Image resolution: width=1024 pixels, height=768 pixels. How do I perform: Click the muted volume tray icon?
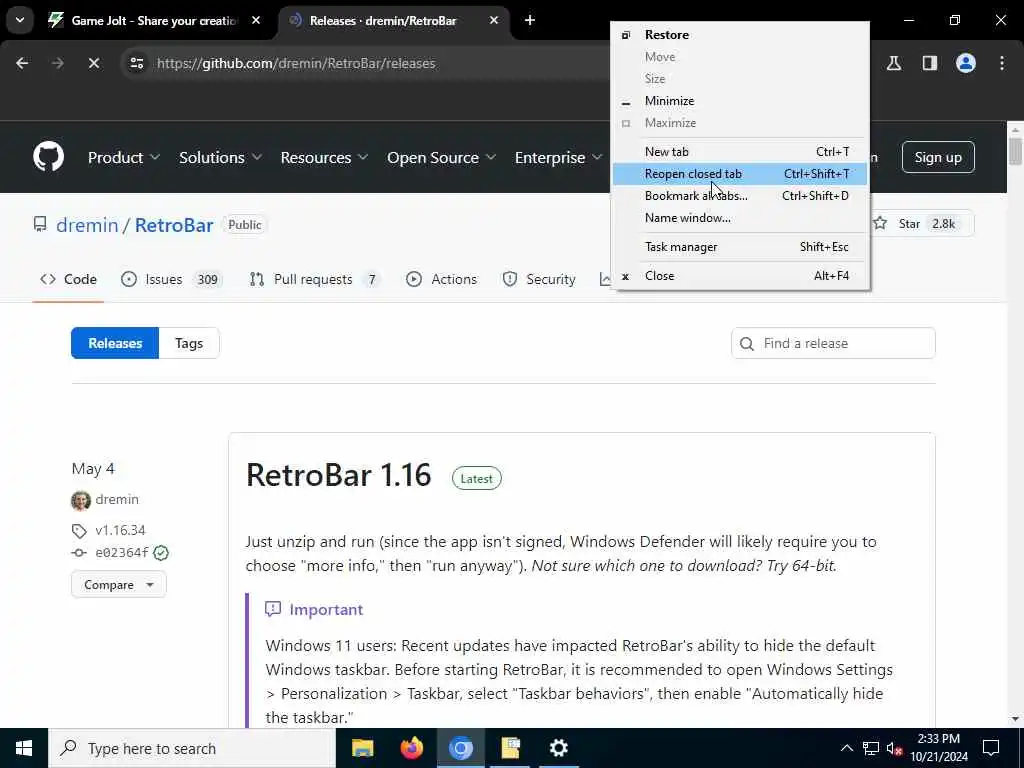click(x=894, y=748)
